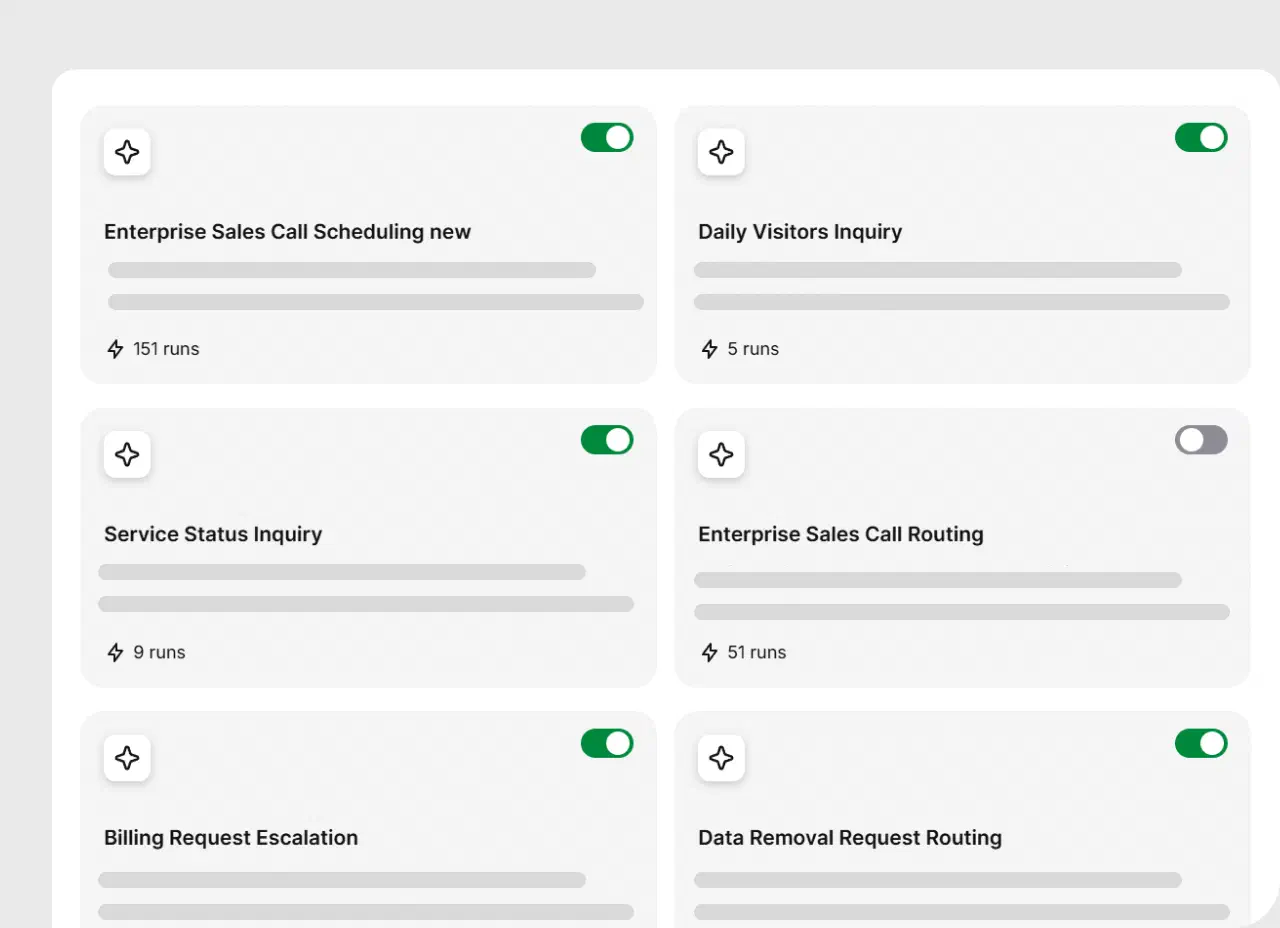
Task: Click sparkle icon on Enterprise Sales Call Routing card
Action: 721,454
